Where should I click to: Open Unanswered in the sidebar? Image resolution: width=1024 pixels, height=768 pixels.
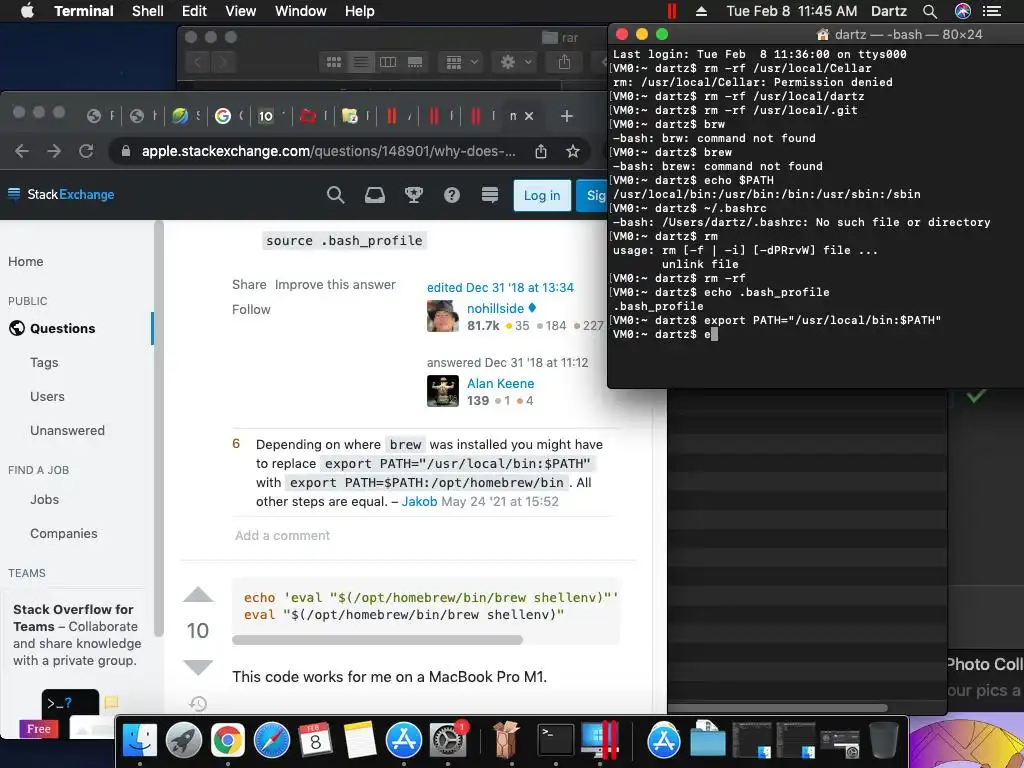click(x=67, y=430)
